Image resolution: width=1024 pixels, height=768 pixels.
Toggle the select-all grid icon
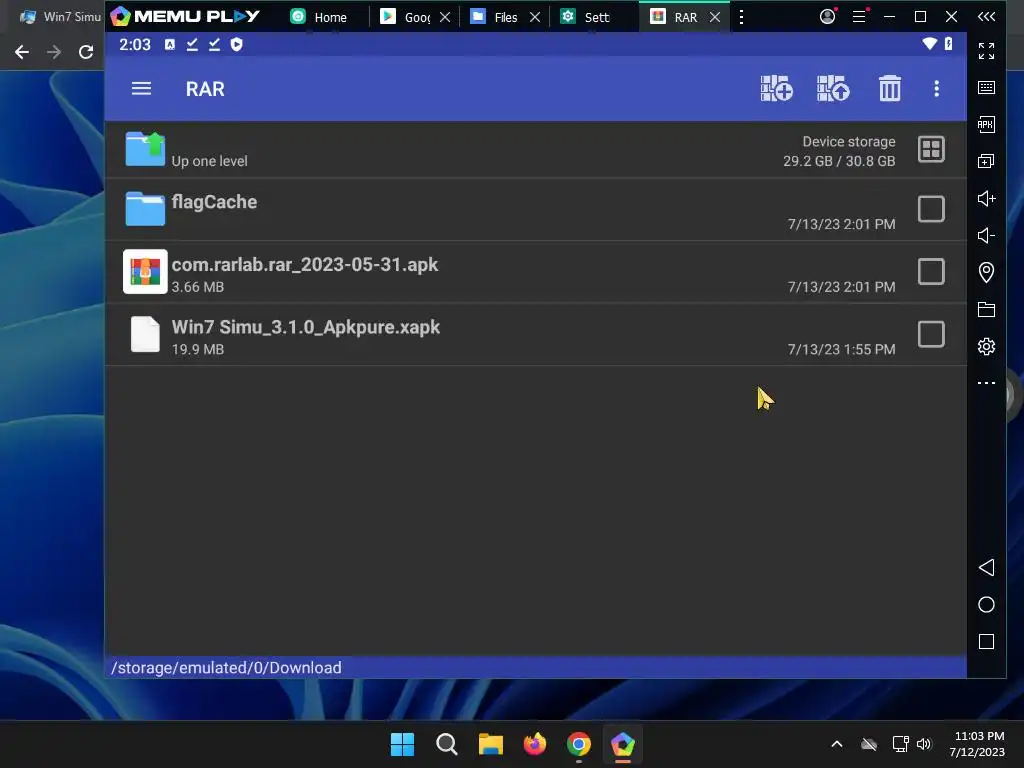[x=931, y=149]
